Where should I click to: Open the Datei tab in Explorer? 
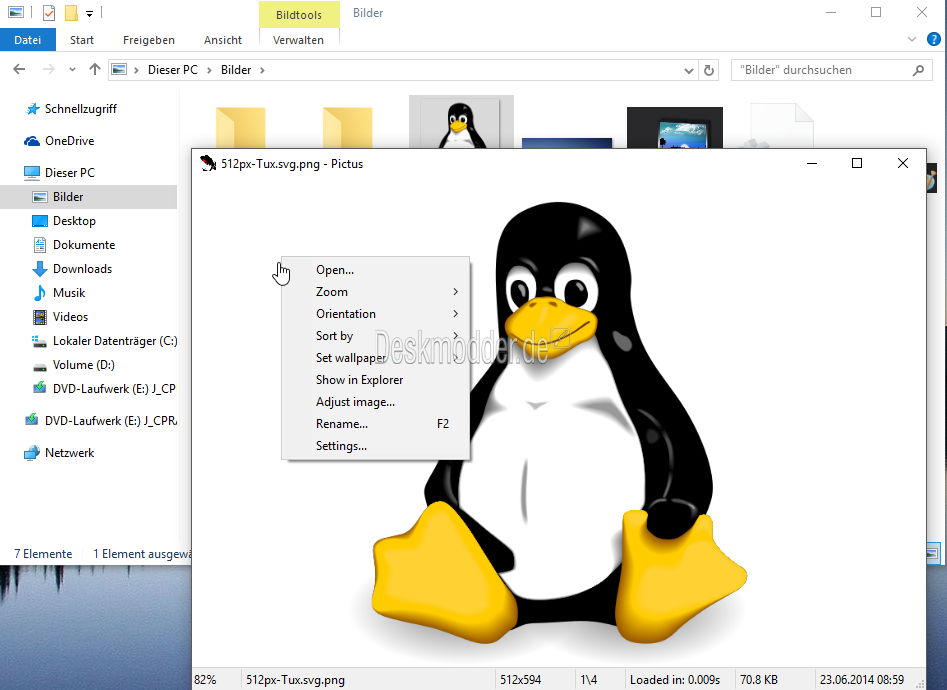point(28,40)
